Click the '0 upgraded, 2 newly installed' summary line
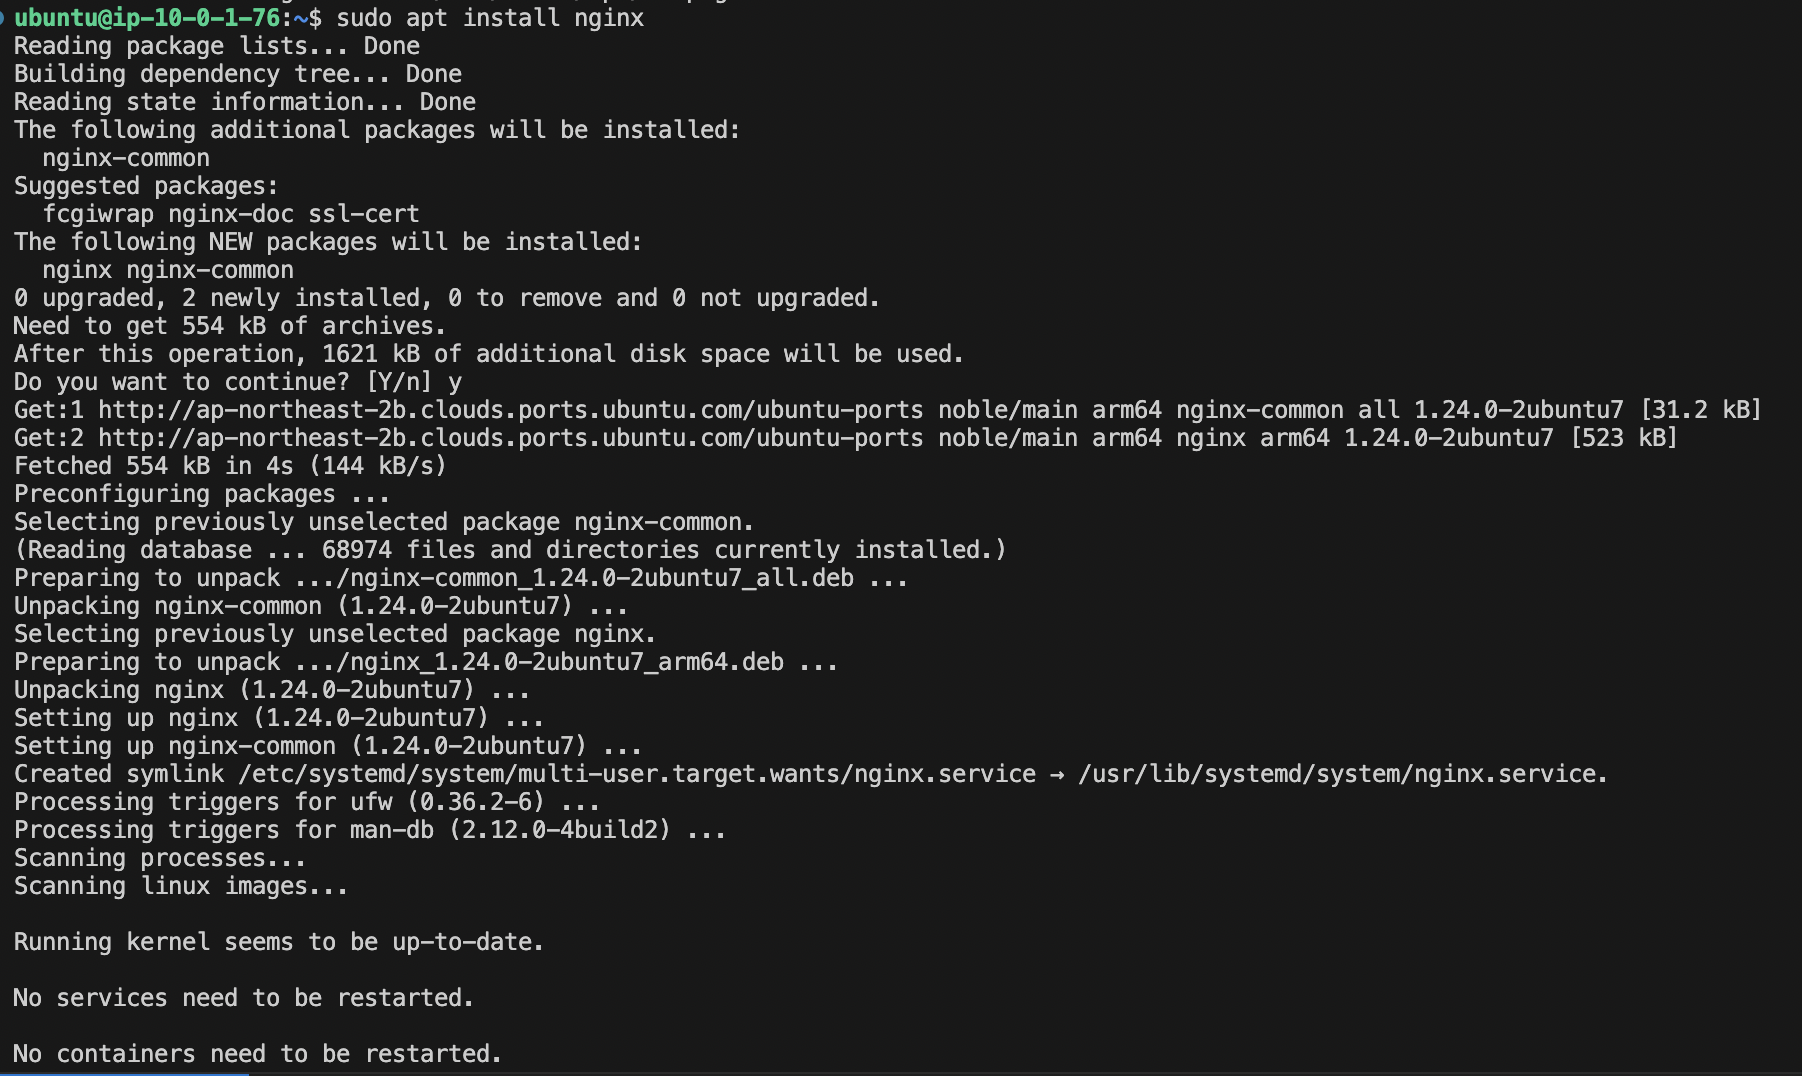 coord(446,298)
